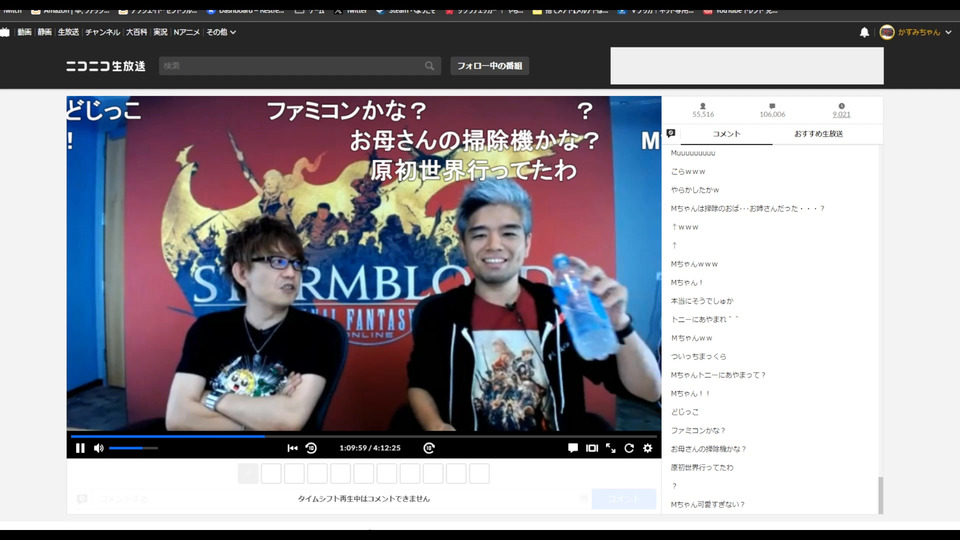Select comment 'Mちゃんトニーにあやまって？'
This screenshot has width=960, height=540.
718,375
